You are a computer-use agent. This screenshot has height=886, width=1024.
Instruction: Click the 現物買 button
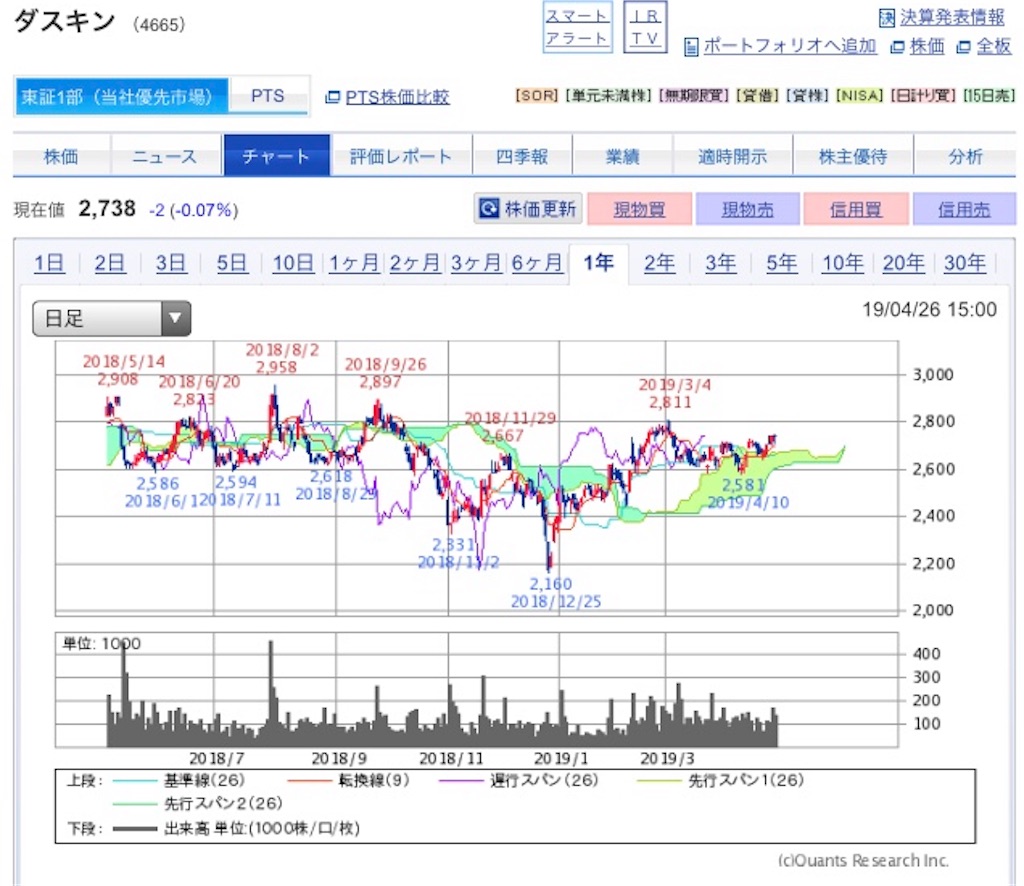[x=639, y=209]
